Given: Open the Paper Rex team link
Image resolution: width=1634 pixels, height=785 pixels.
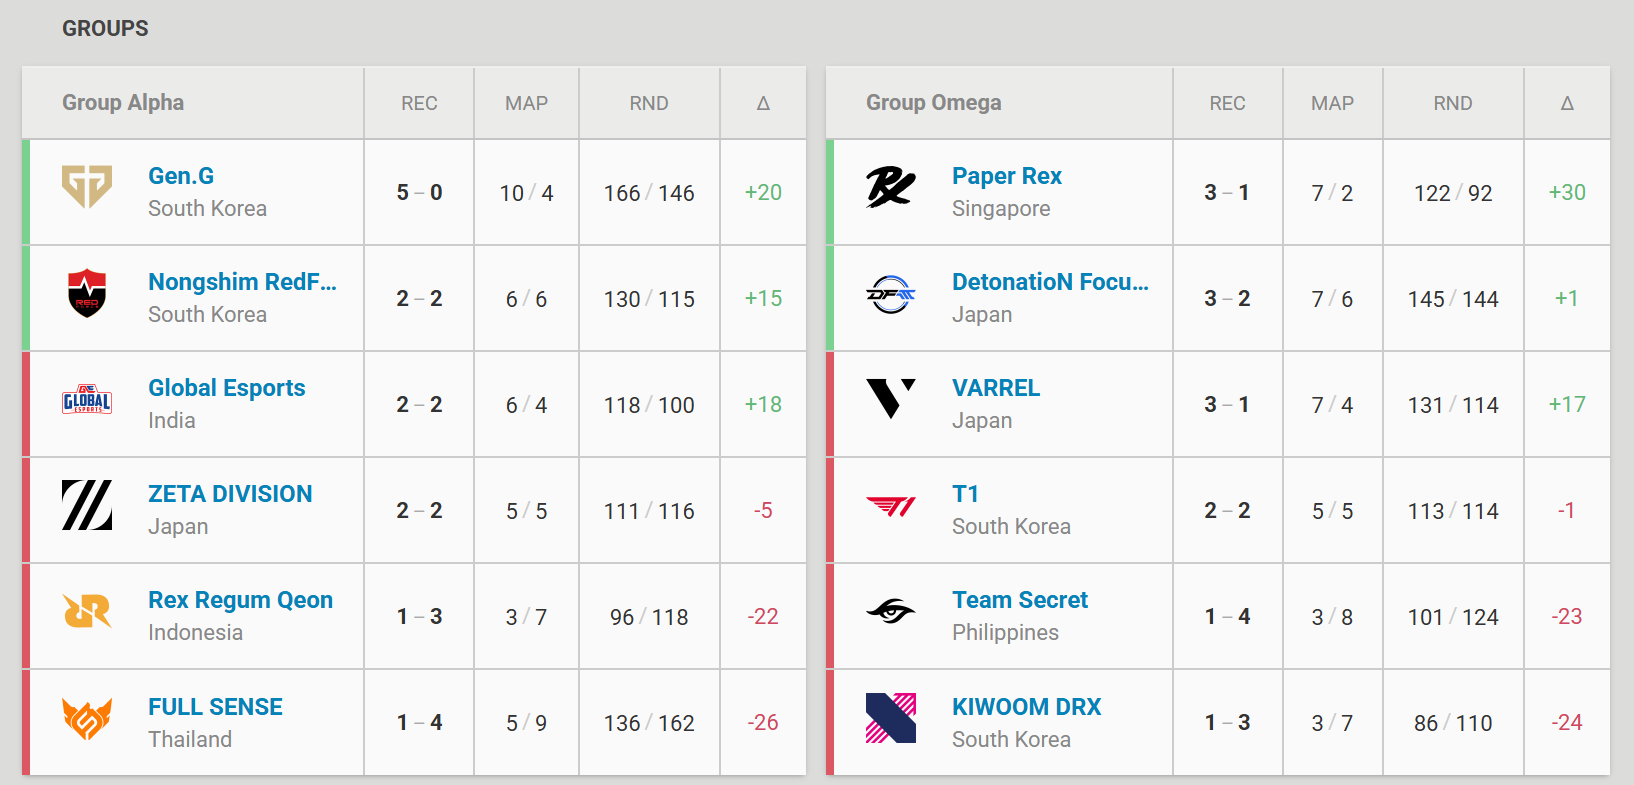Looking at the screenshot, I should (1007, 176).
